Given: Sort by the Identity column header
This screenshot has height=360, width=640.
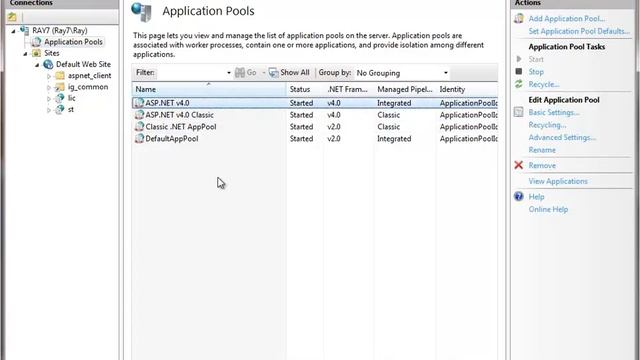Looking at the screenshot, I should pyautogui.click(x=467, y=89).
